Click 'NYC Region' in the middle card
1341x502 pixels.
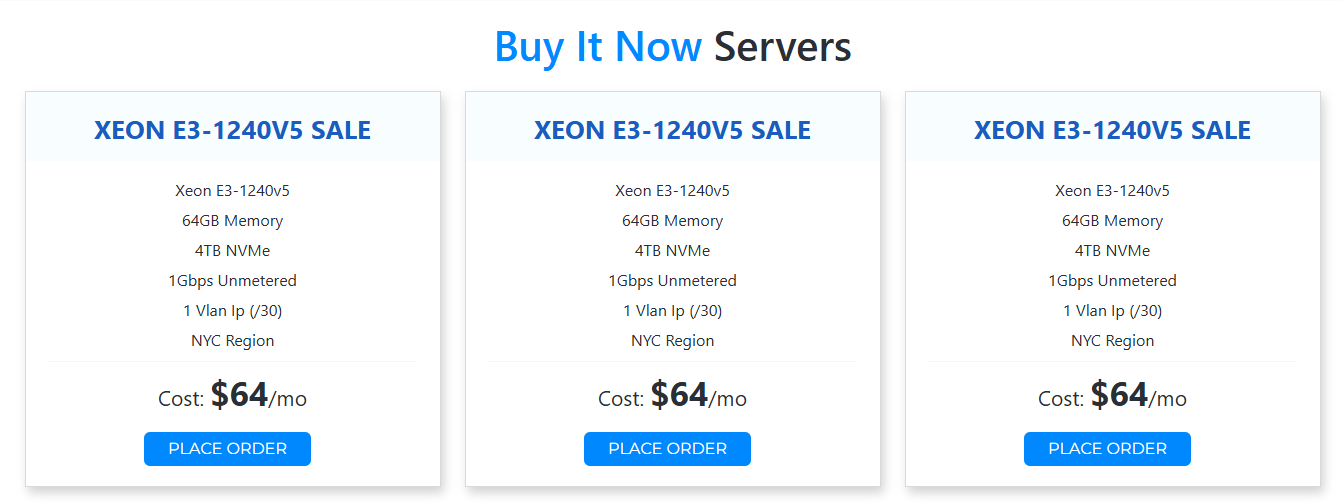click(672, 341)
